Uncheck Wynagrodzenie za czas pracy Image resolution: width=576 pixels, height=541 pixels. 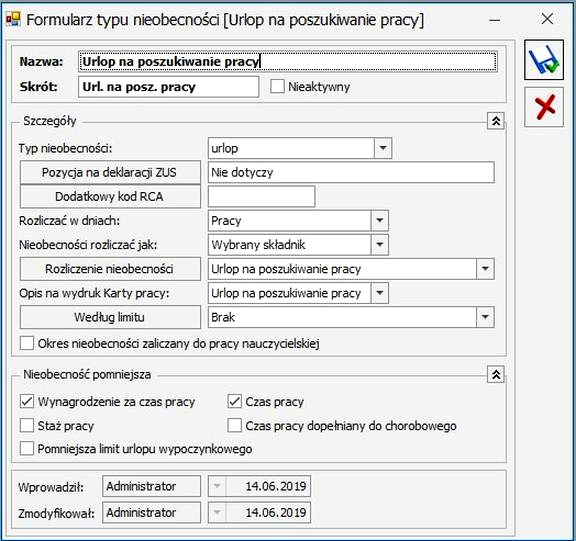coord(27,401)
